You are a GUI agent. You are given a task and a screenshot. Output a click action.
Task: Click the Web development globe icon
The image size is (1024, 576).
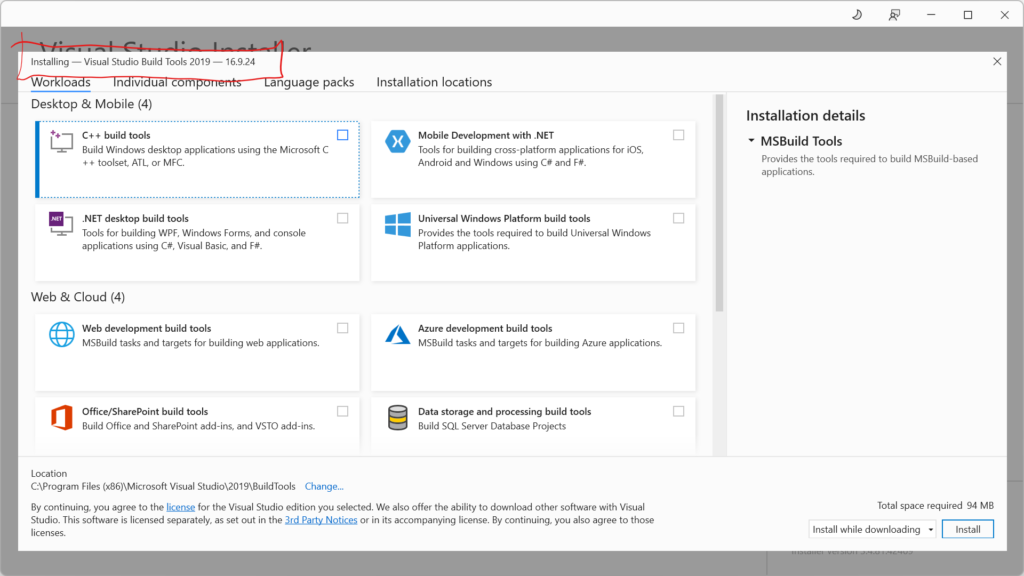[61, 334]
